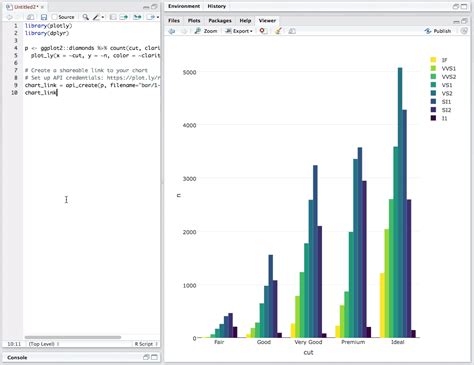
Task: Click the compile report notebook icon
Action: coord(113,17)
